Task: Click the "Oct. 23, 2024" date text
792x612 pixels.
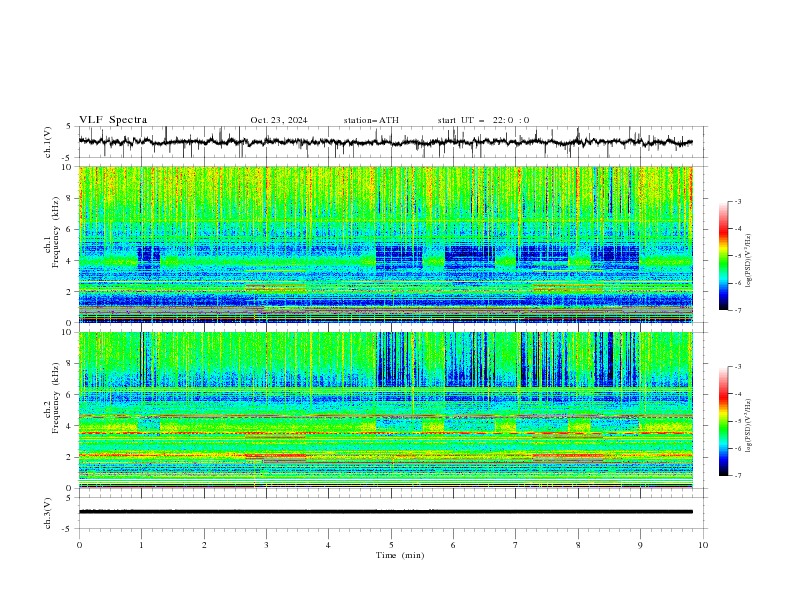Action: (279, 120)
